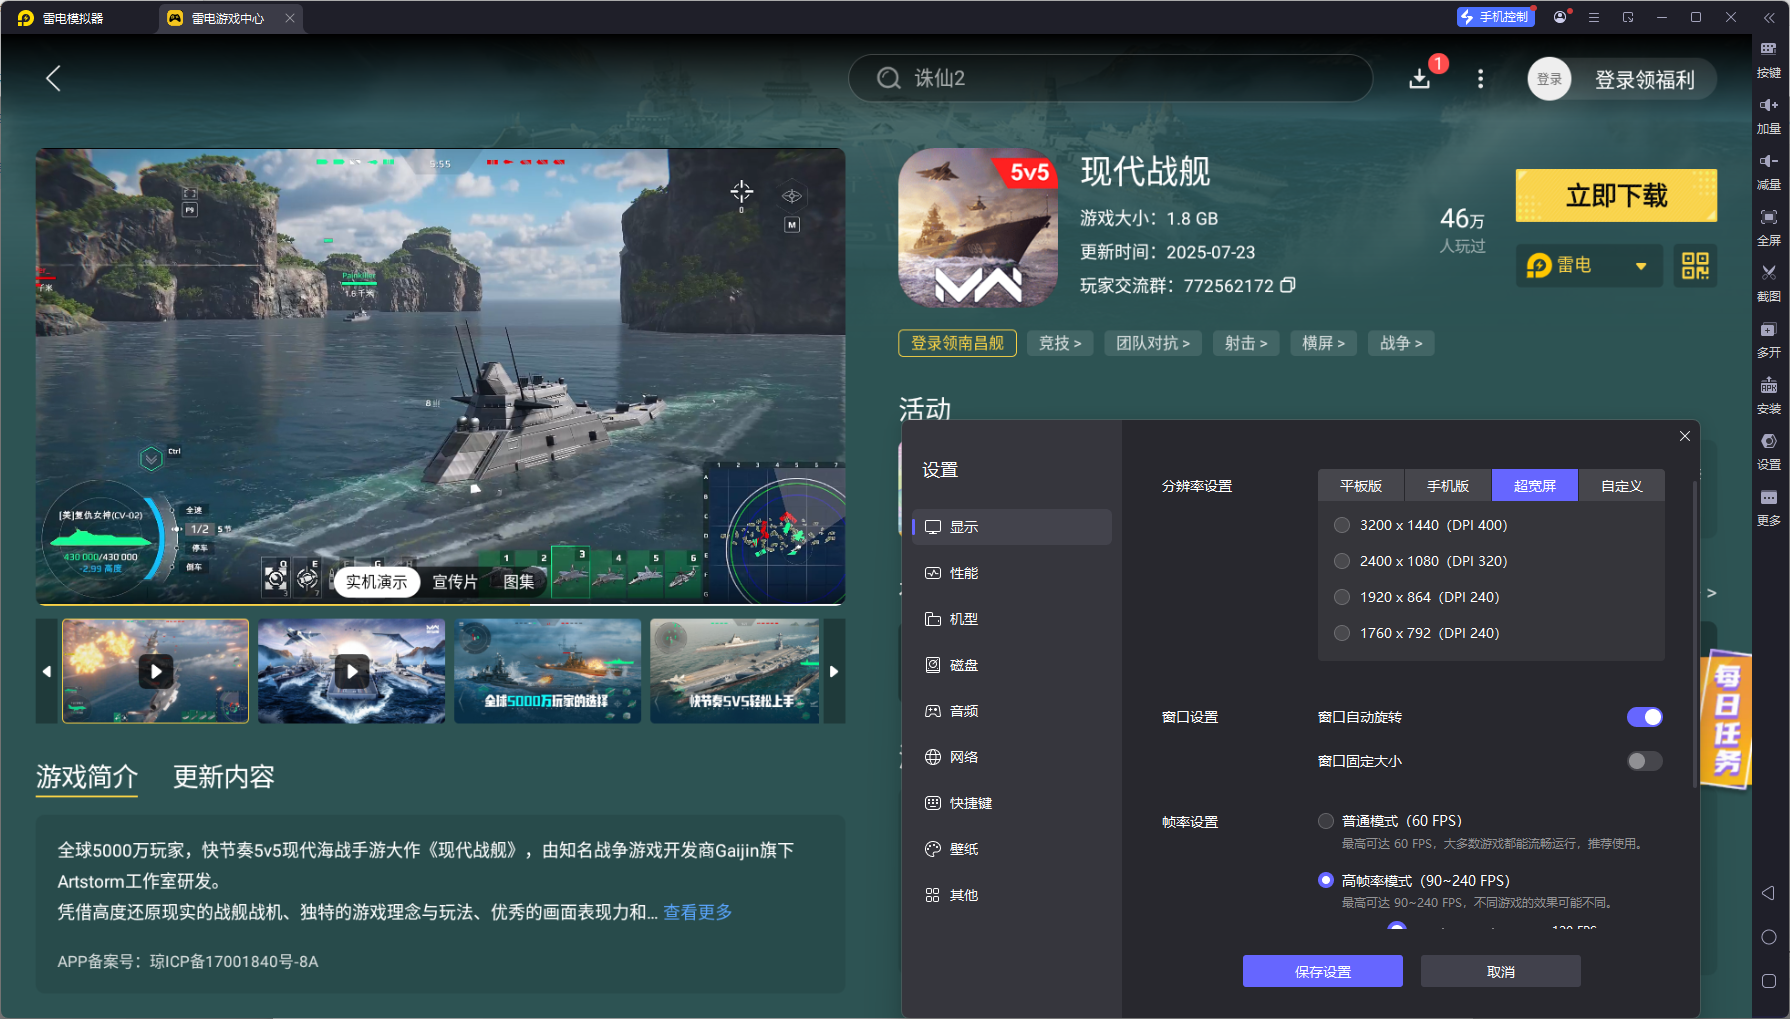Open the 雷电 emulator dropdown
Image resolution: width=1790 pixels, height=1019 pixels.
(1589, 266)
